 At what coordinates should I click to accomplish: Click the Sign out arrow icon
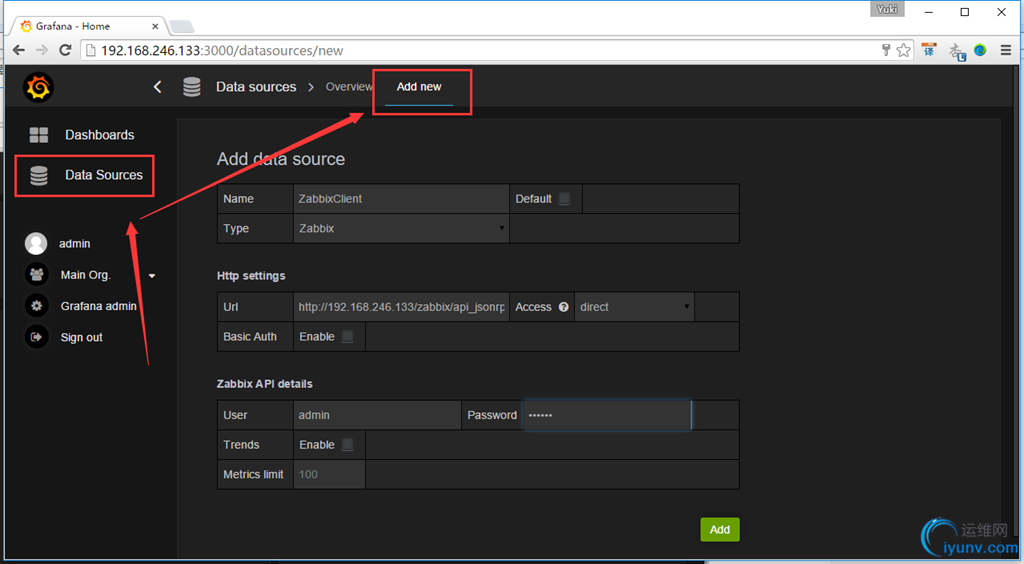click(37, 337)
